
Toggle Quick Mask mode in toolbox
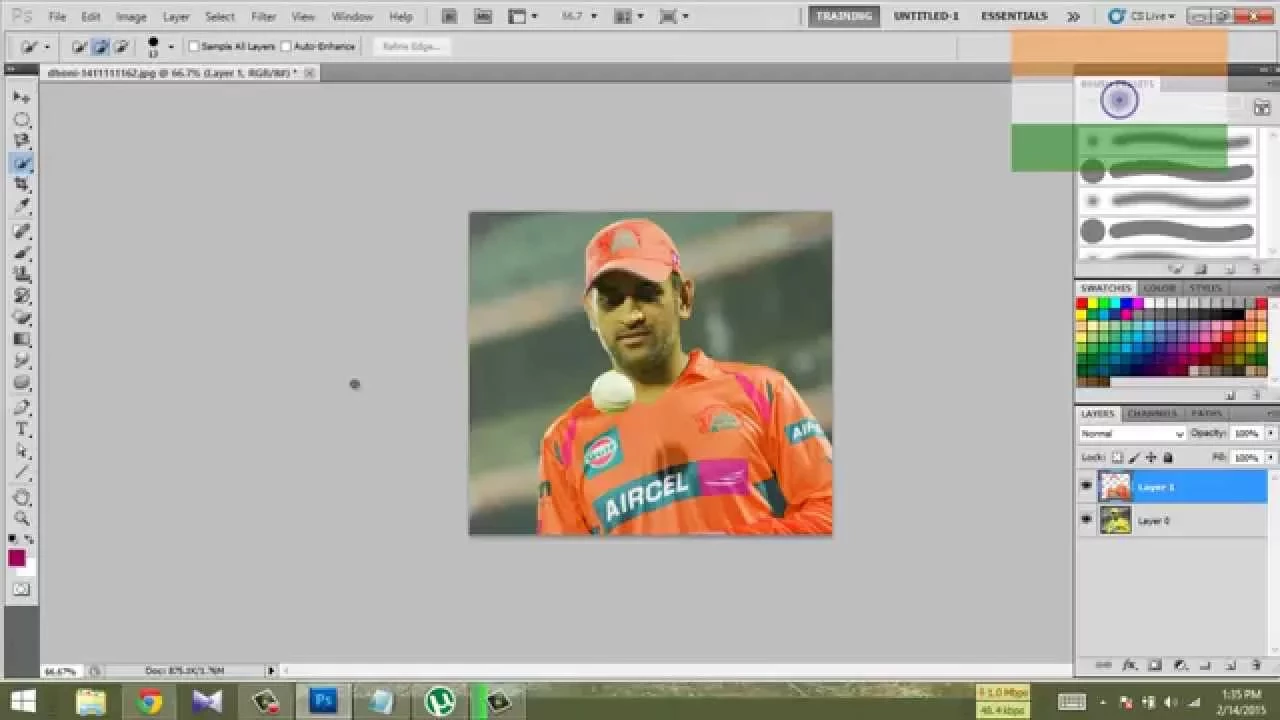point(21,590)
